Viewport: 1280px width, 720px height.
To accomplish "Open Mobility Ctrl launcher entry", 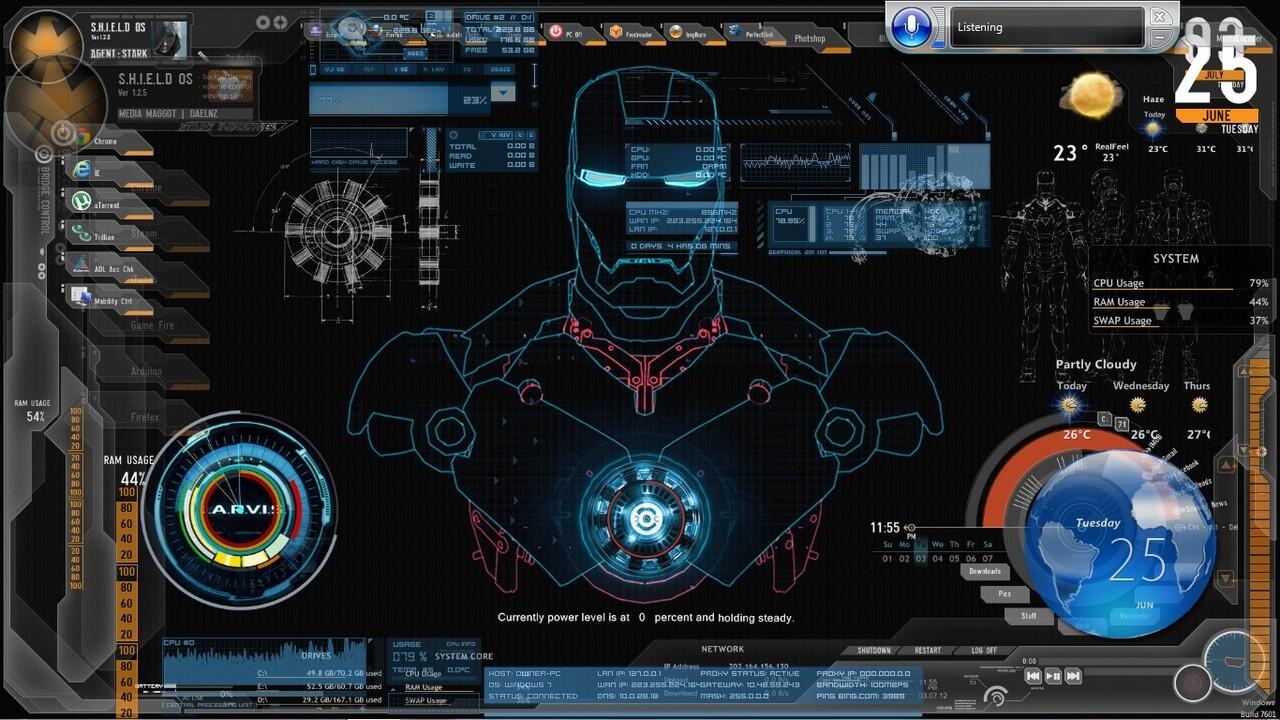I will pyautogui.click(x=110, y=300).
